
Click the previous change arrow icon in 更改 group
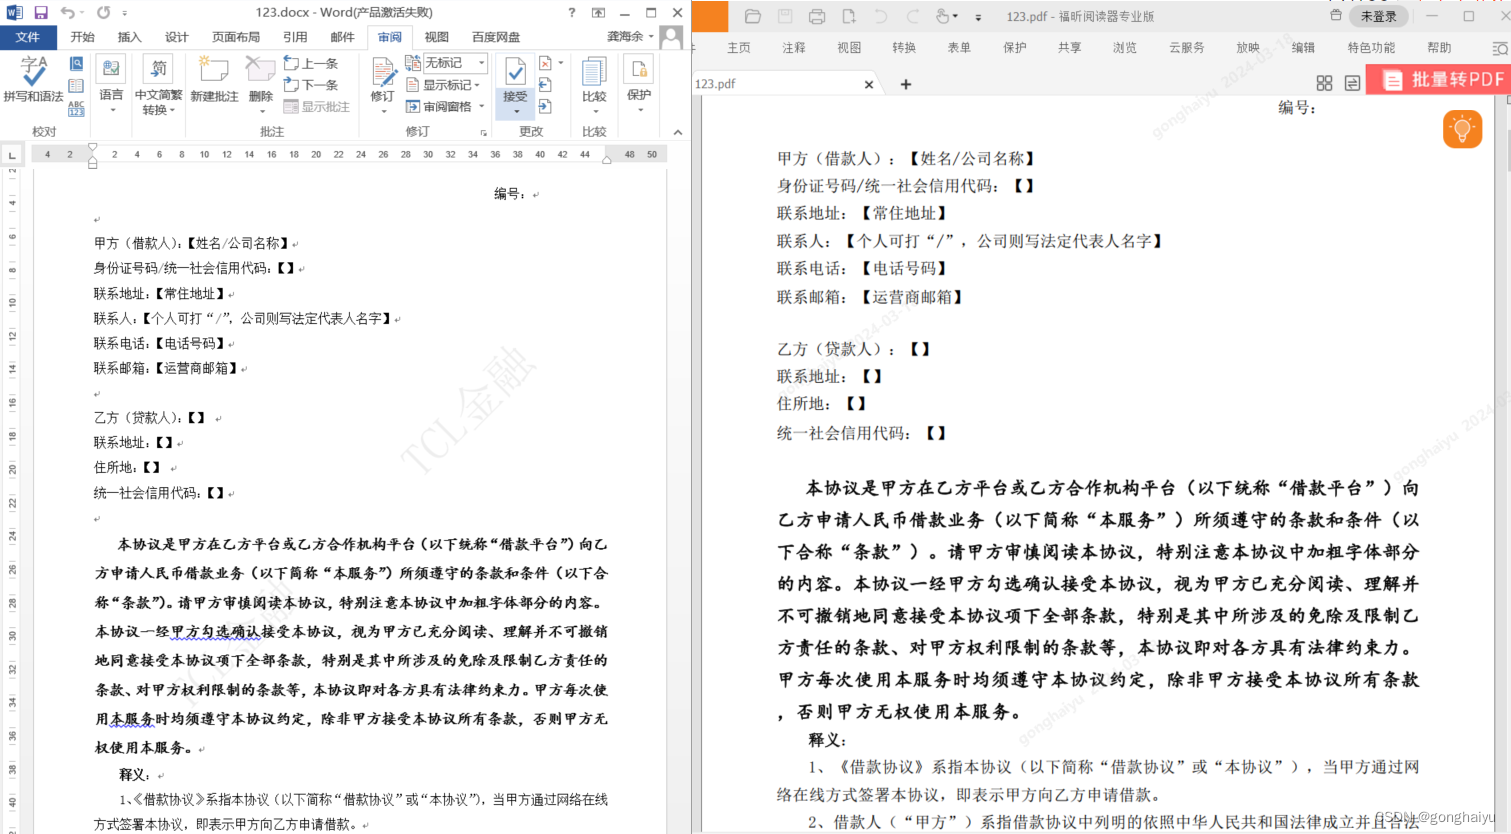coord(545,85)
